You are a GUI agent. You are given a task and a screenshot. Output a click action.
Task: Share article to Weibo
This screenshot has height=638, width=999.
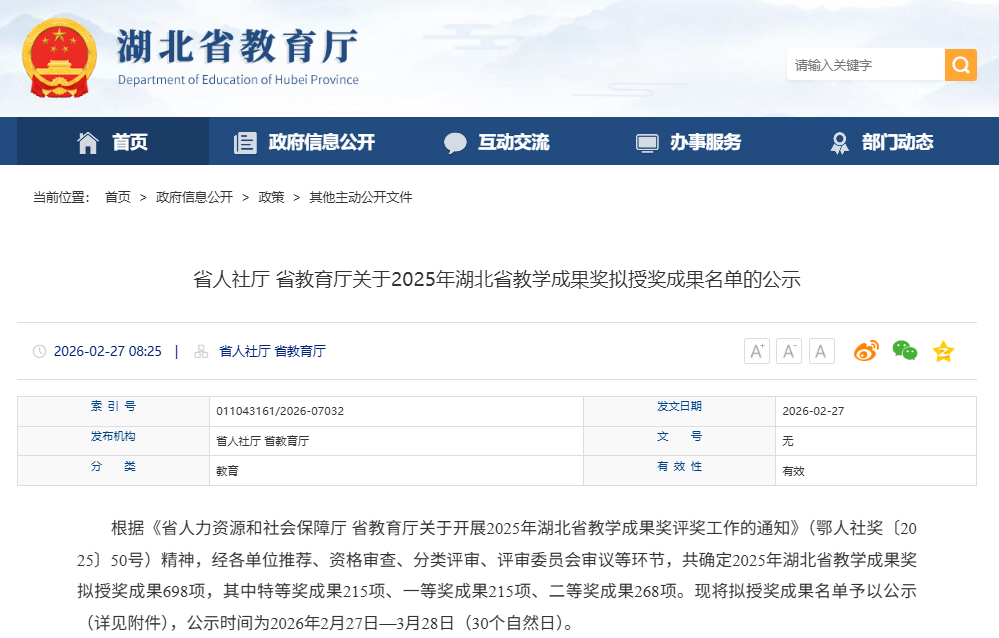pyautogui.click(x=866, y=351)
